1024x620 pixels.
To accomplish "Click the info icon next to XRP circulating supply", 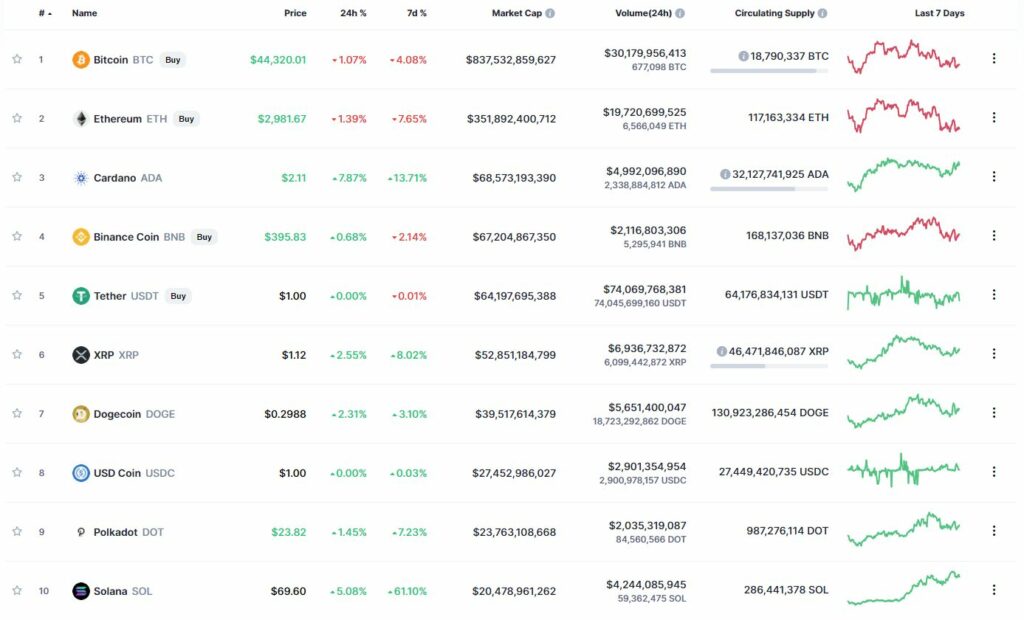I will (x=722, y=351).
